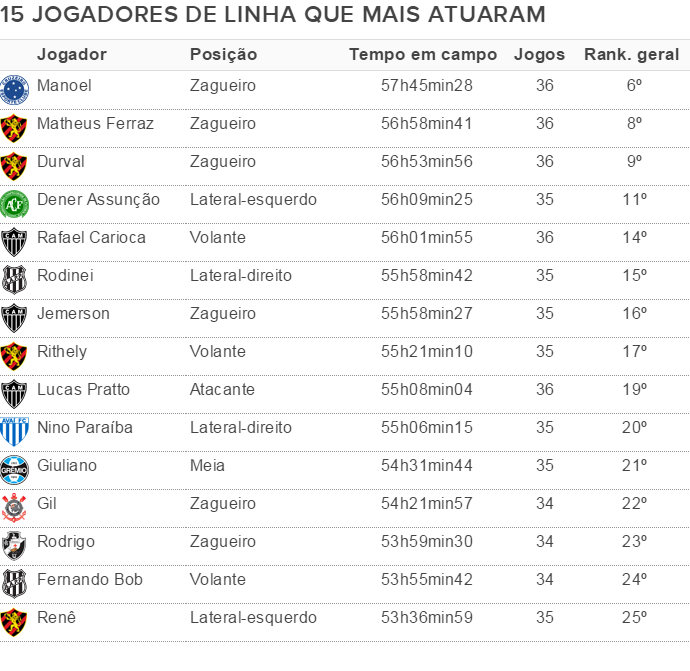Click the Ponte Preta crest beside Rodinei

[14, 277]
